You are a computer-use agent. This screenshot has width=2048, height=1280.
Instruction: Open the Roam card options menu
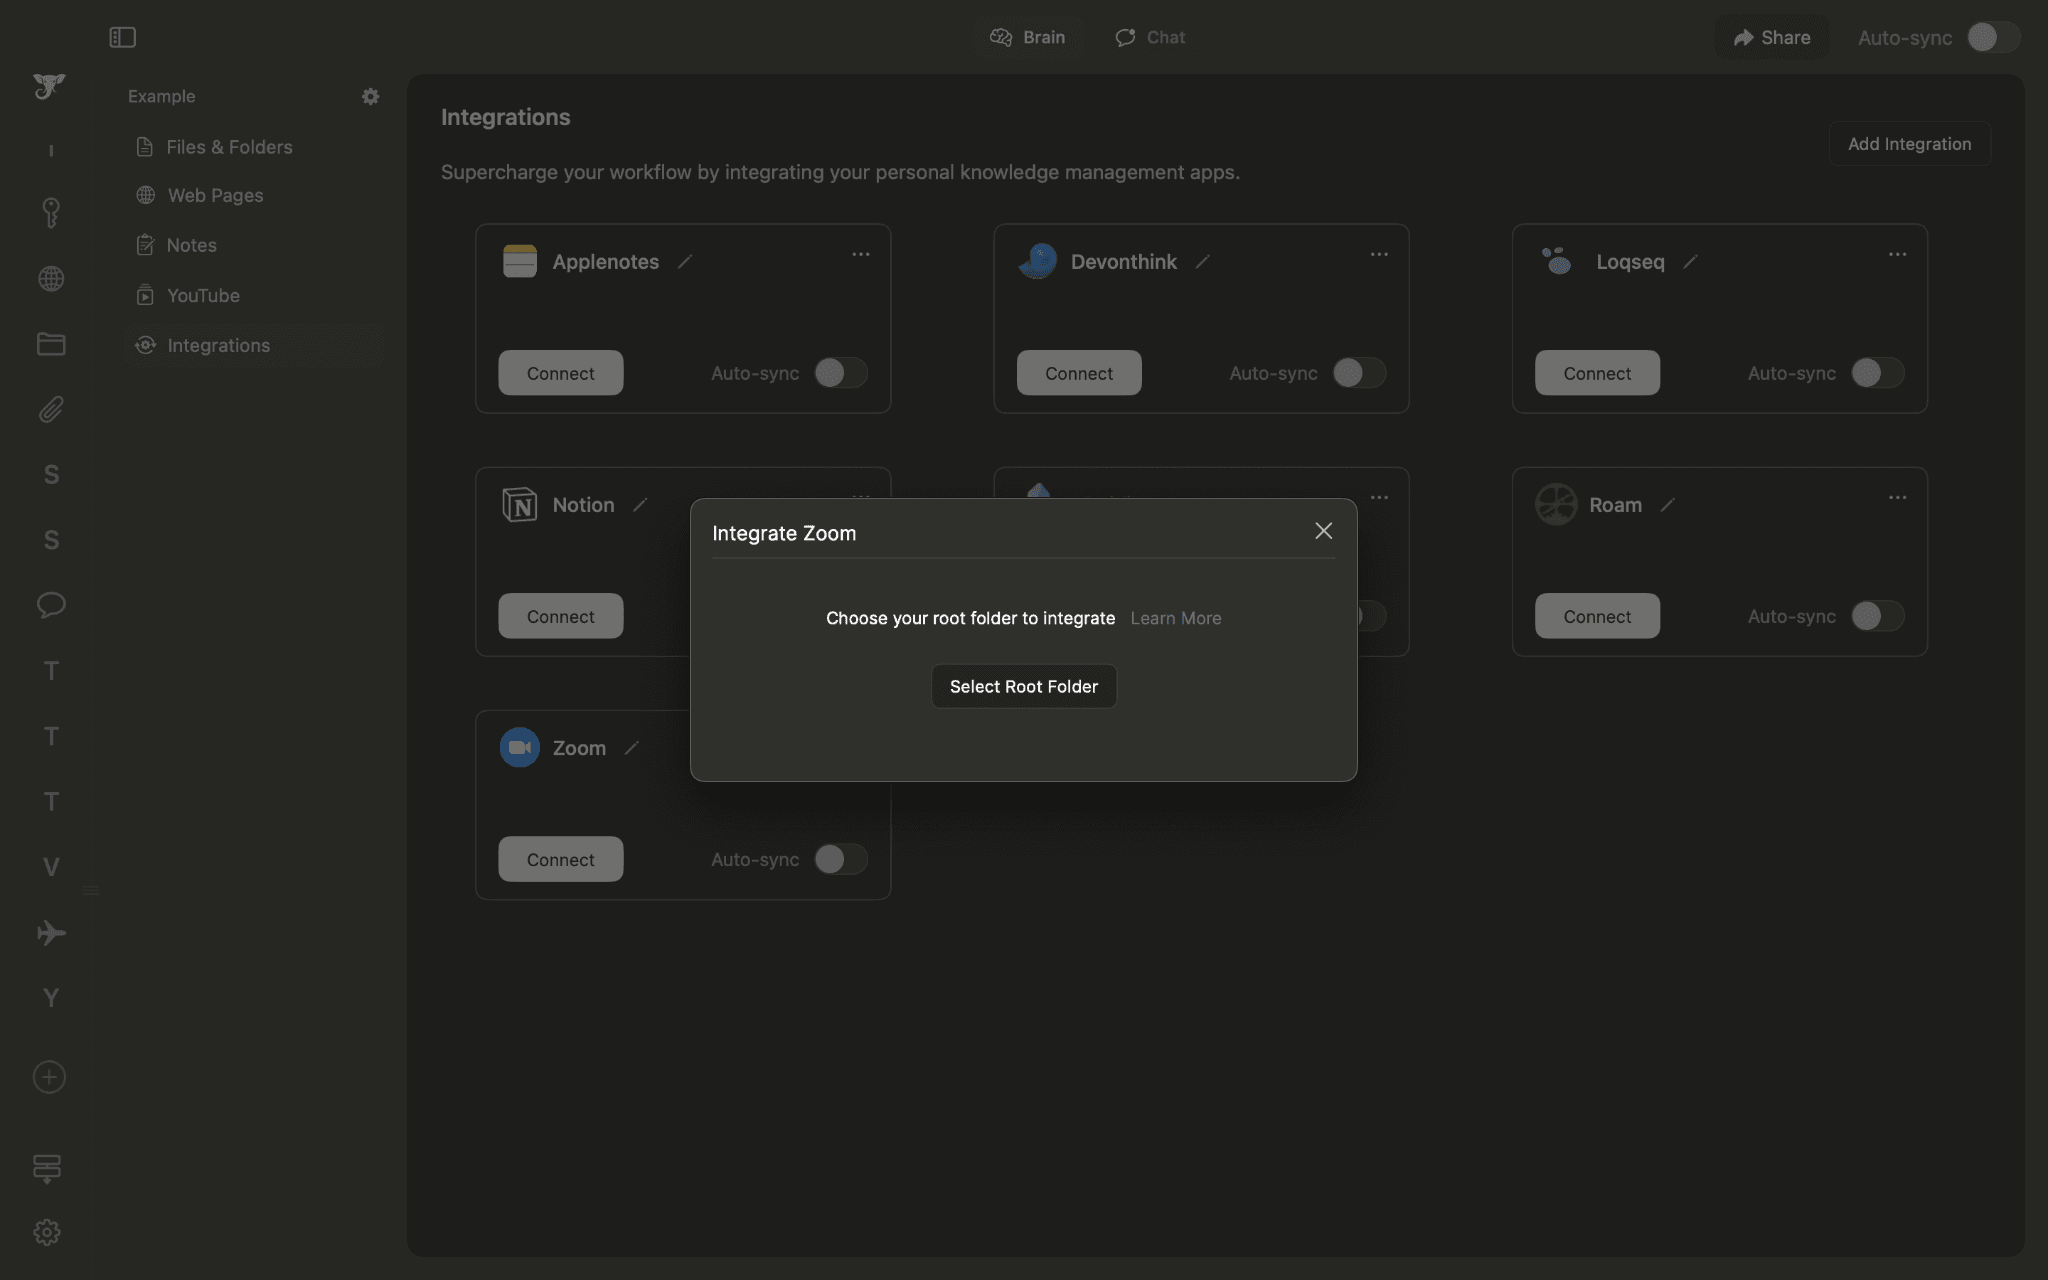pos(1898,497)
